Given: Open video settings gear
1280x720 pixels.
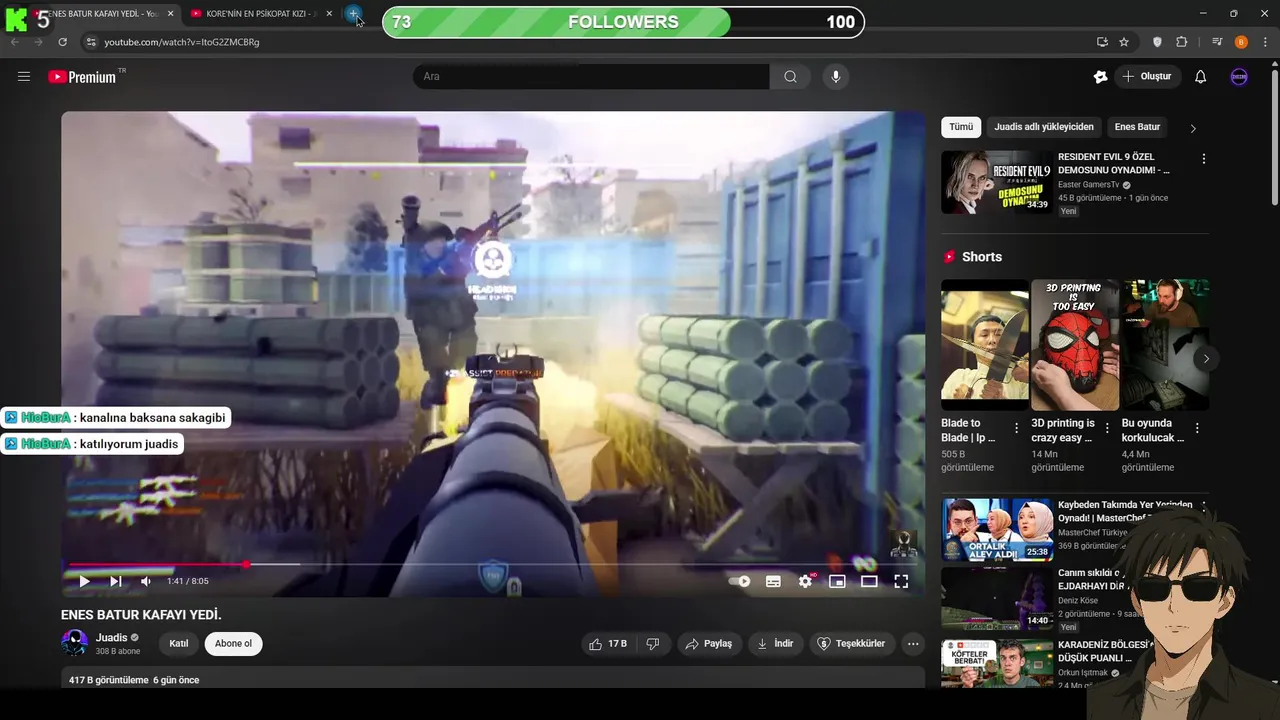Looking at the screenshot, I should tap(805, 581).
